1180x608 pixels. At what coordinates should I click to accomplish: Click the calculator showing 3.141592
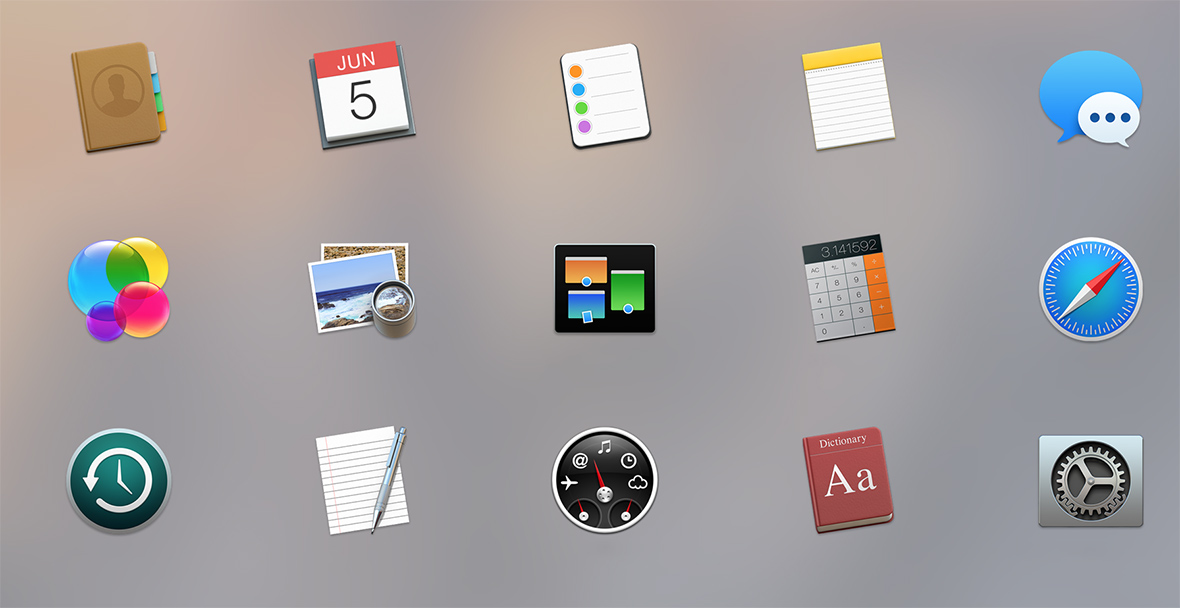point(848,290)
